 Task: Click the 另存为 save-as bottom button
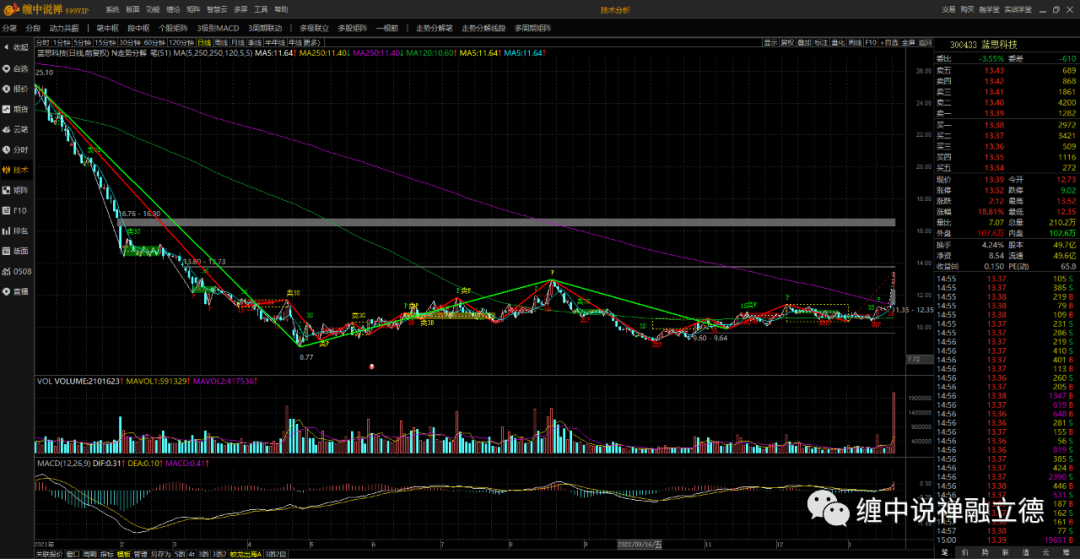(160, 553)
